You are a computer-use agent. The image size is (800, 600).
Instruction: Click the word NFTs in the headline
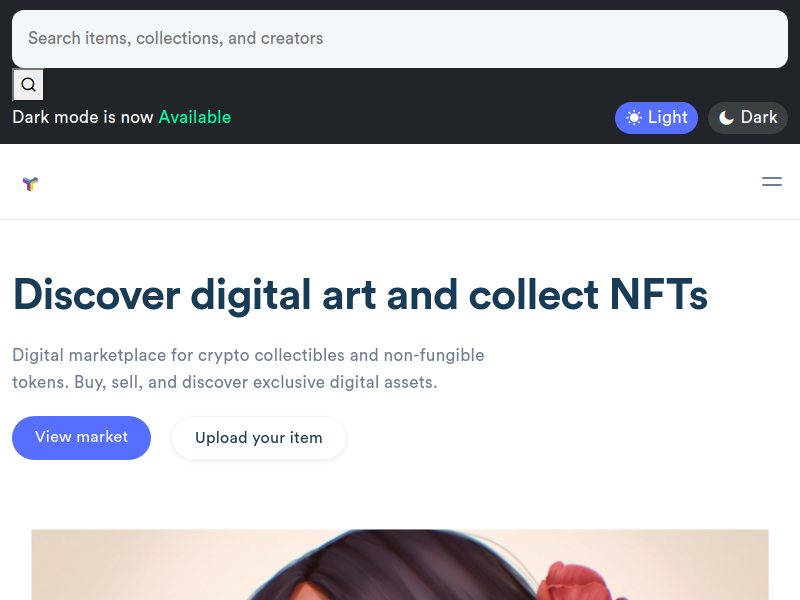coord(659,294)
